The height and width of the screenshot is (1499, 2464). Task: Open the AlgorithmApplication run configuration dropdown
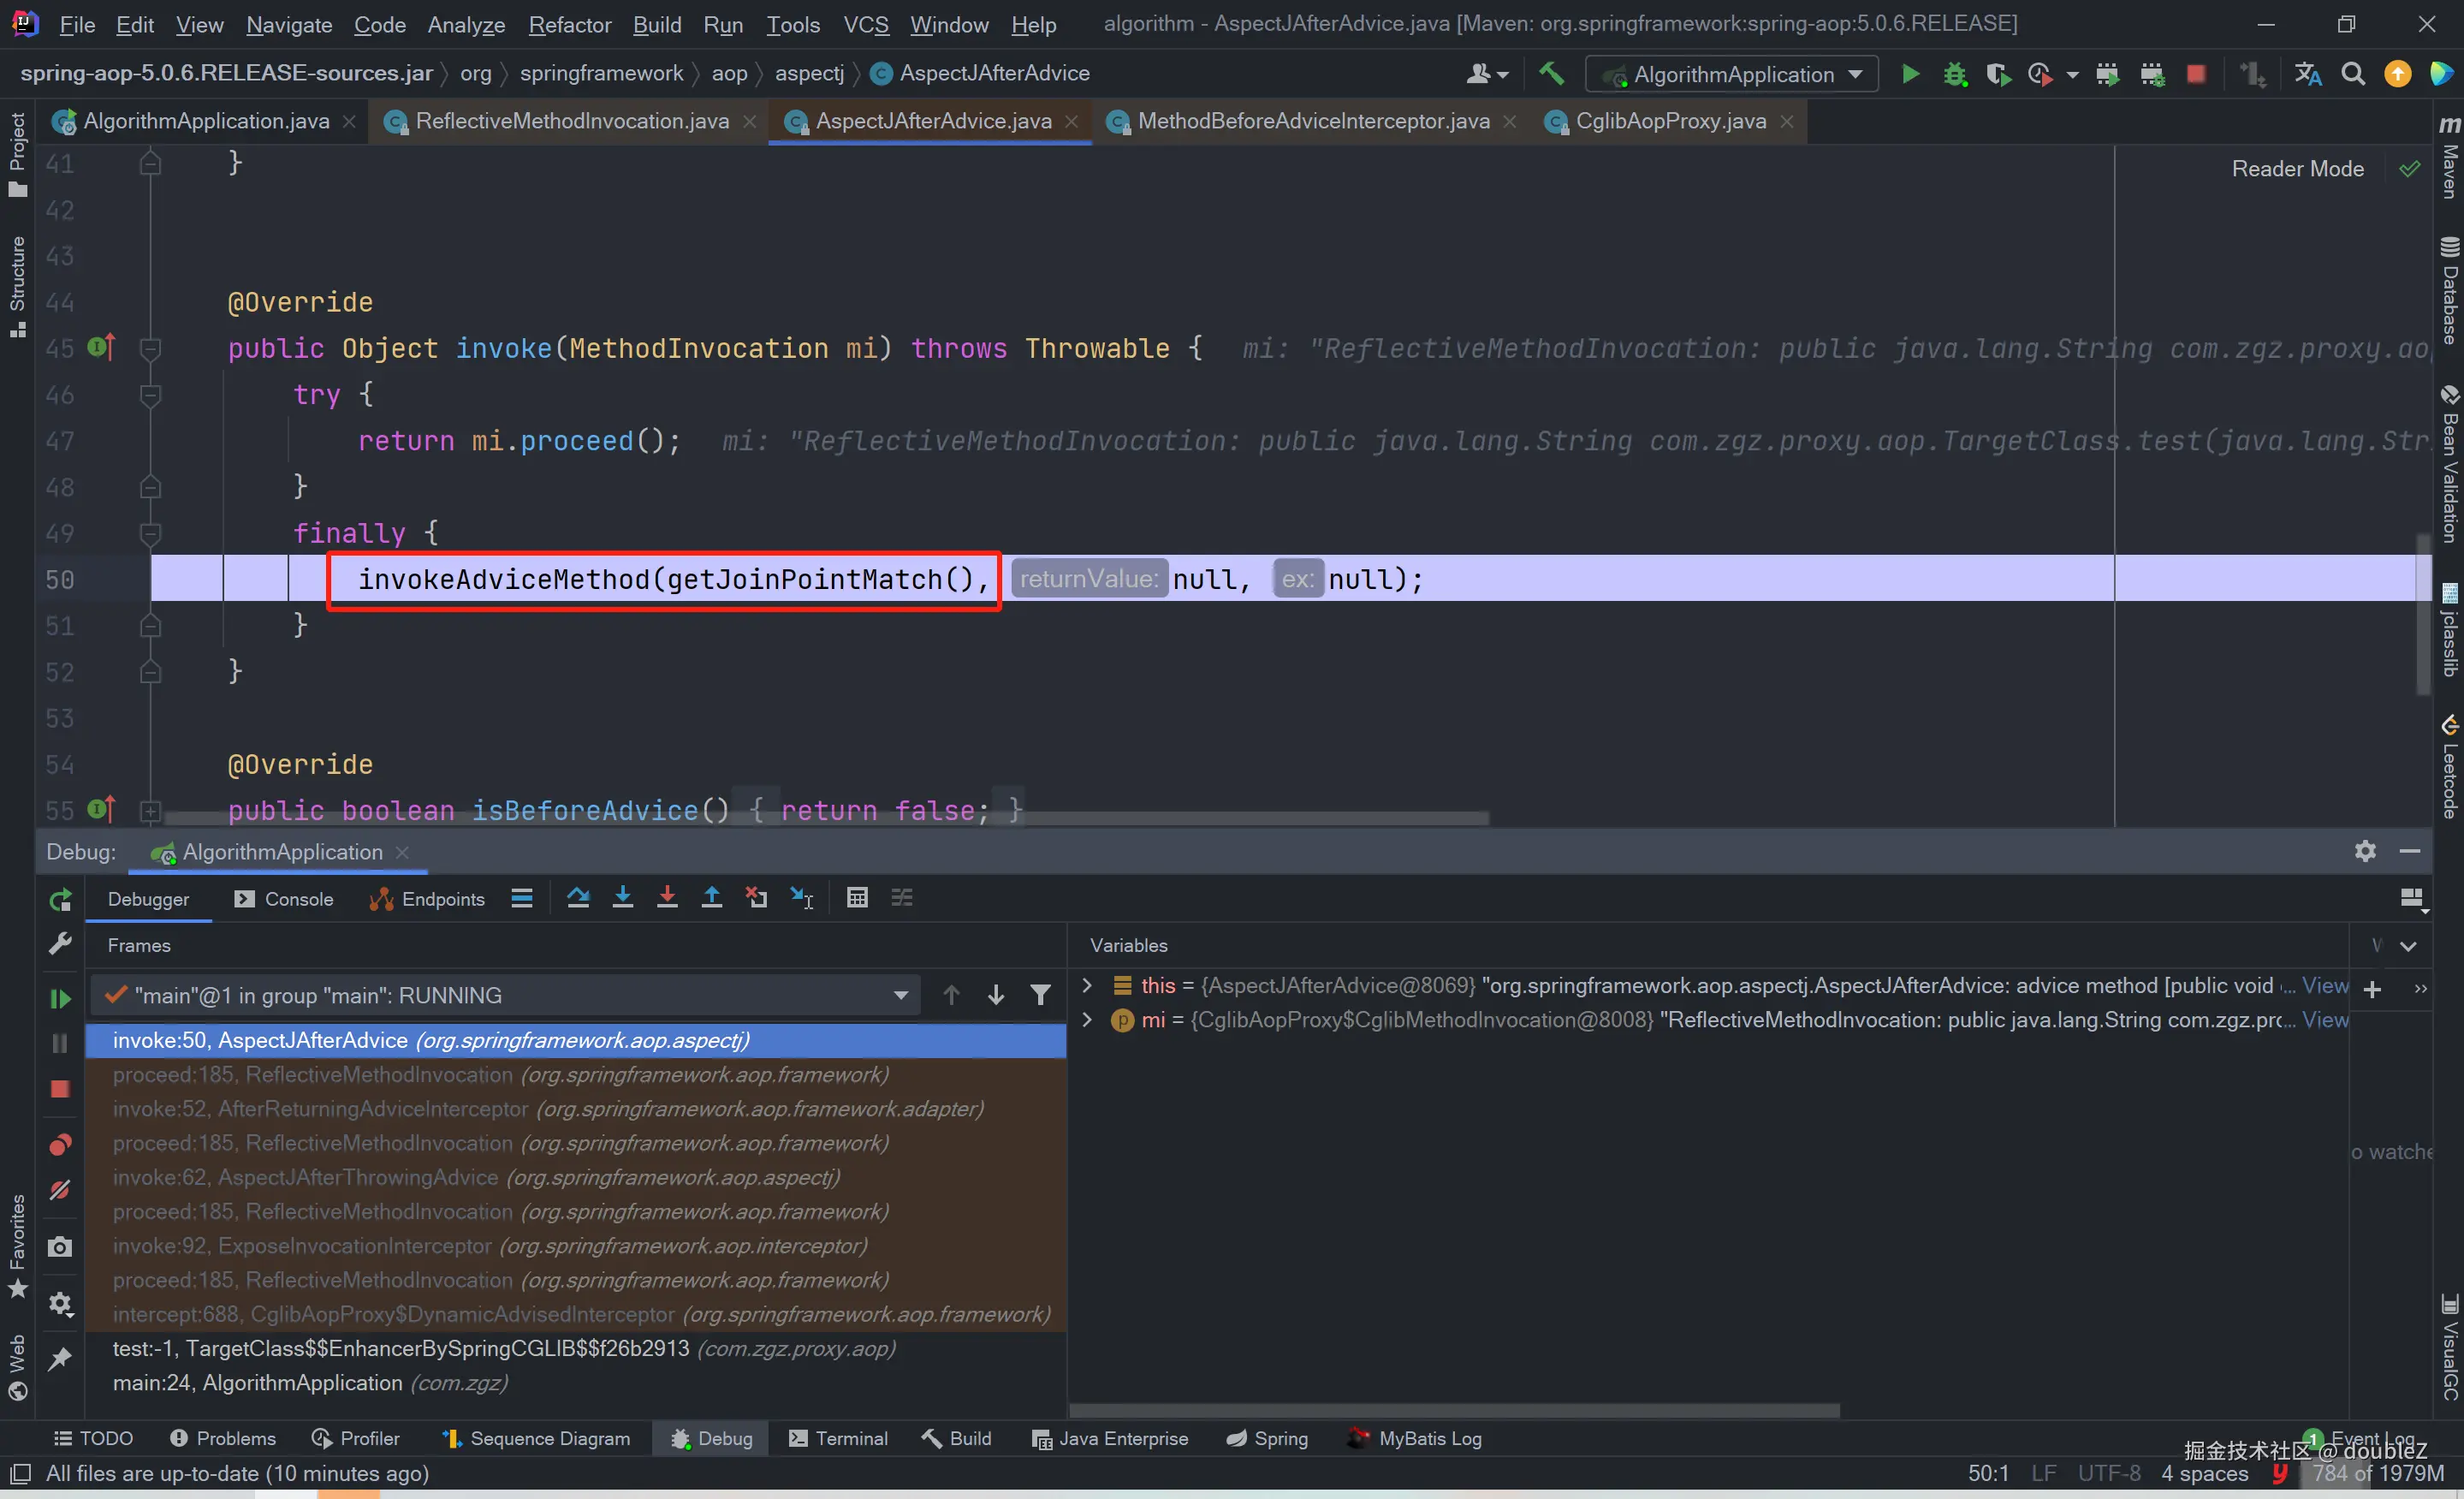pyautogui.click(x=1733, y=75)
